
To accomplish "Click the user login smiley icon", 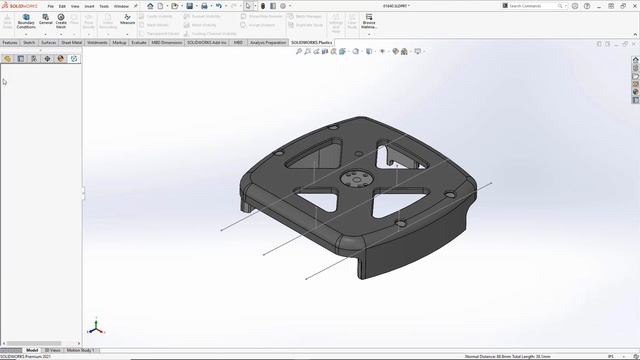I will (x=575, y=6).
